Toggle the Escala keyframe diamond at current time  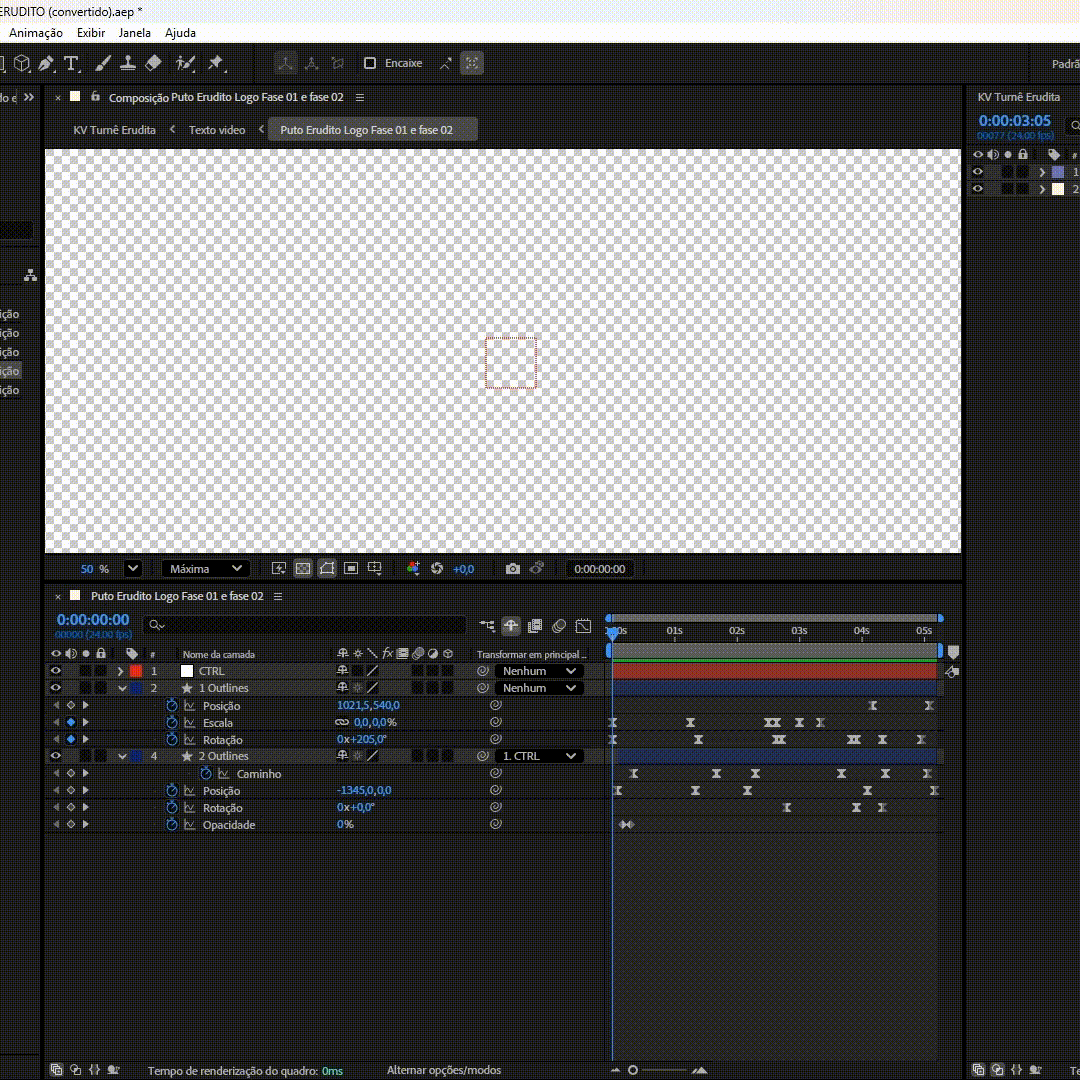[70, 723]
